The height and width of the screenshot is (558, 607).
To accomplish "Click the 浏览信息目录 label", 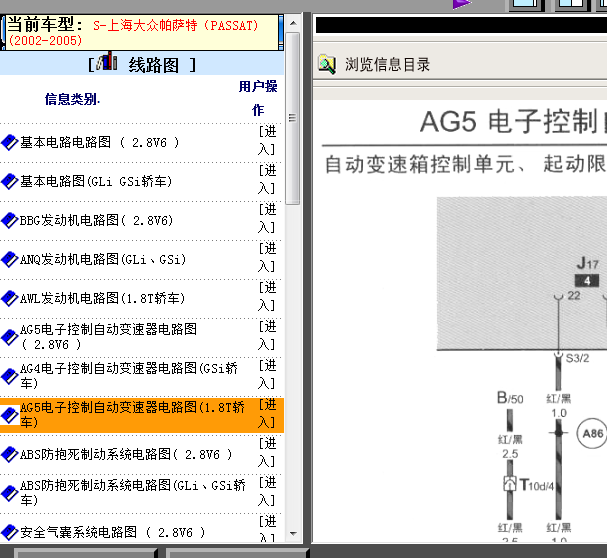I will point(388,65).
